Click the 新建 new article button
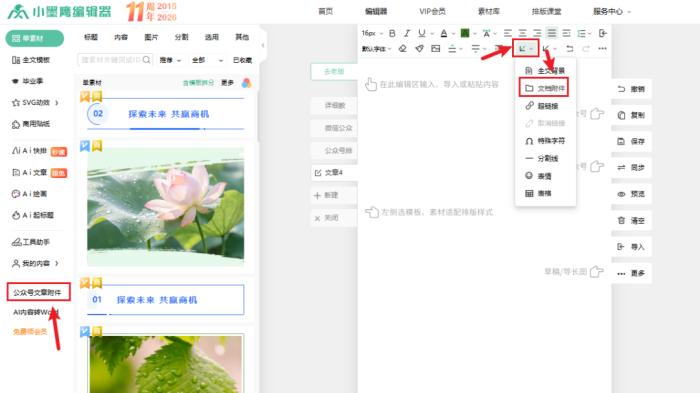The image size is (700, 393). tap(334, 195)
